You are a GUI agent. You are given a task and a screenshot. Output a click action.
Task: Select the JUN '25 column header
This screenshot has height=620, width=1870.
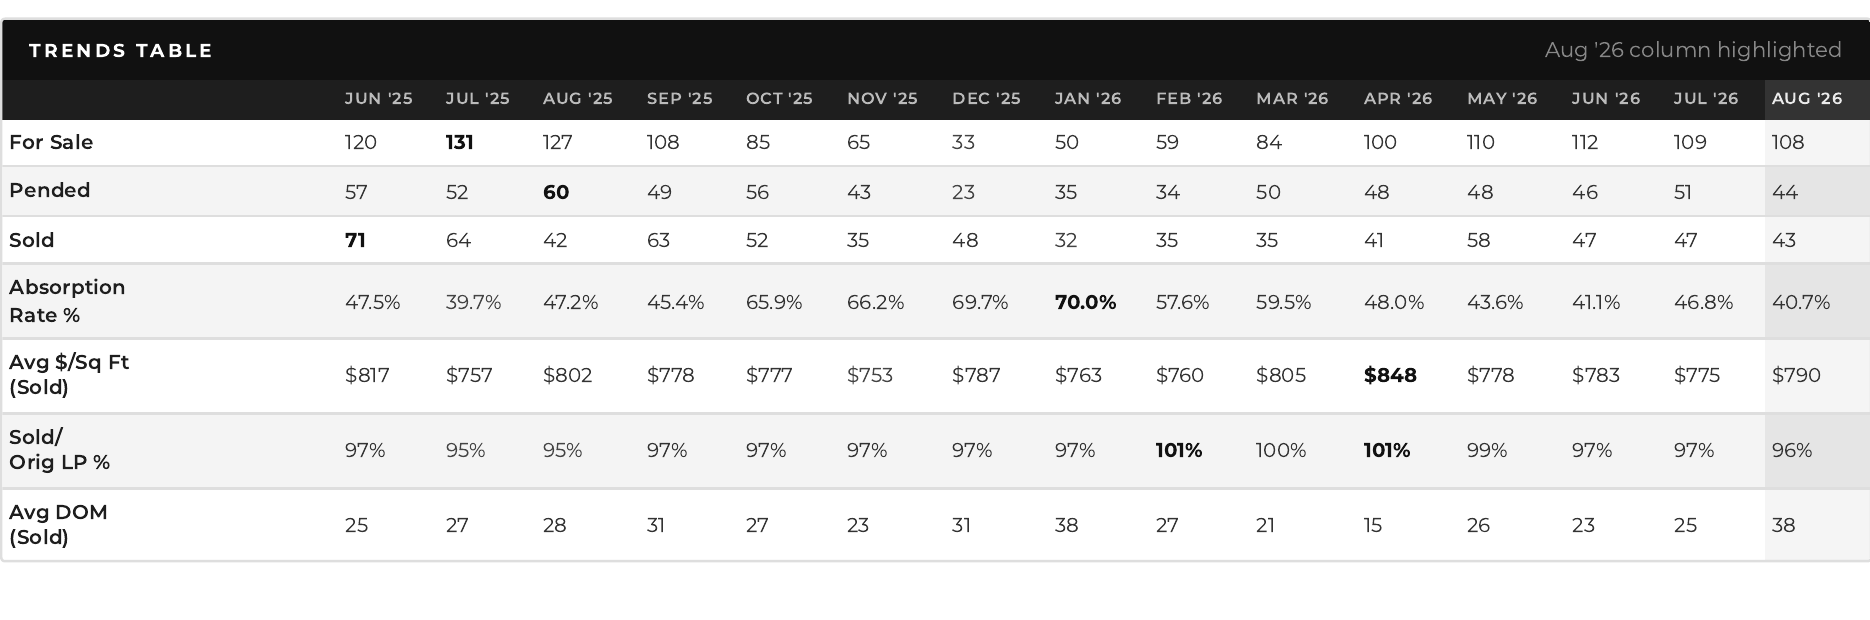tap(378, 98)
